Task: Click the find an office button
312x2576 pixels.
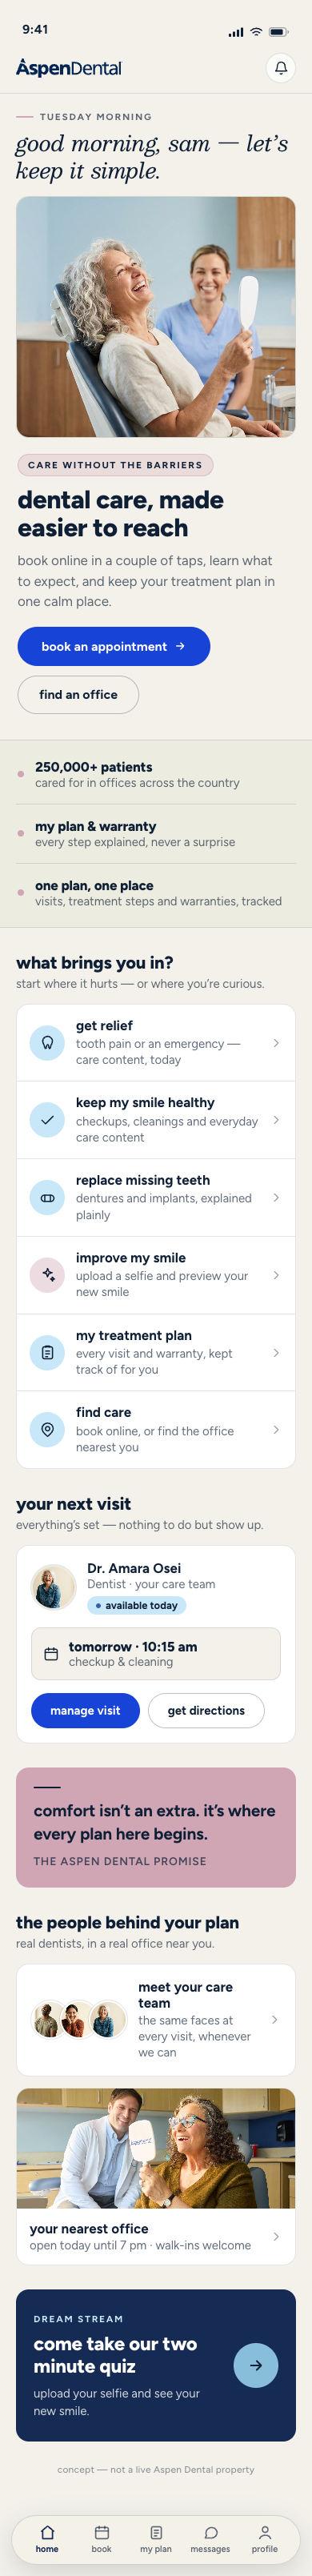Action: [x=78, y=694]
